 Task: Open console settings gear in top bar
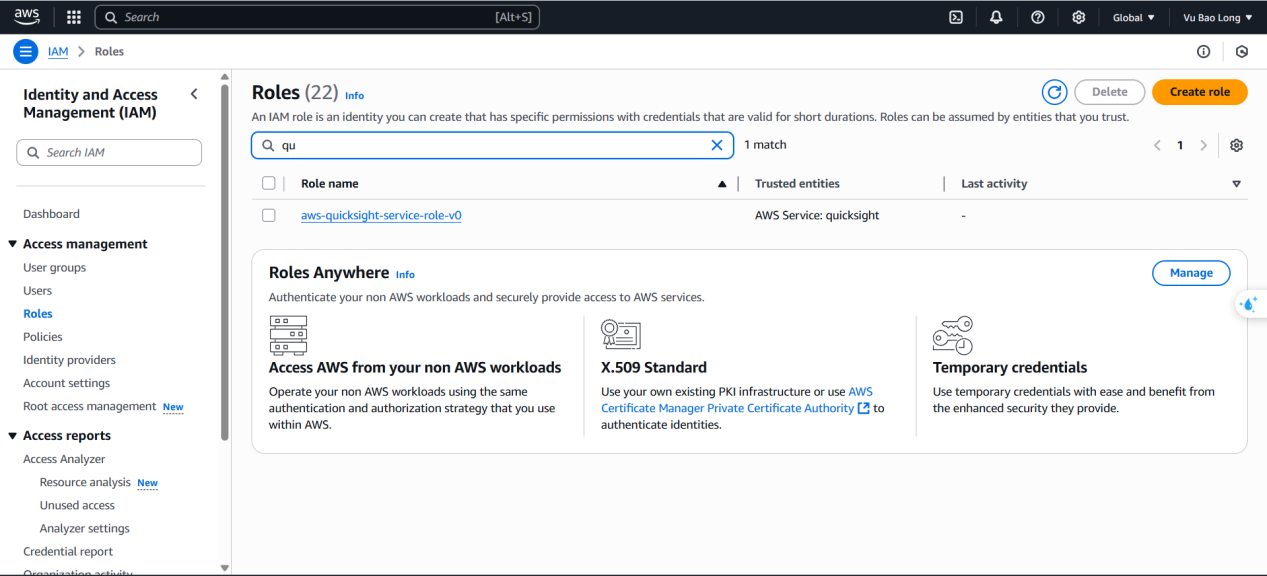[x=1078, y=17]
